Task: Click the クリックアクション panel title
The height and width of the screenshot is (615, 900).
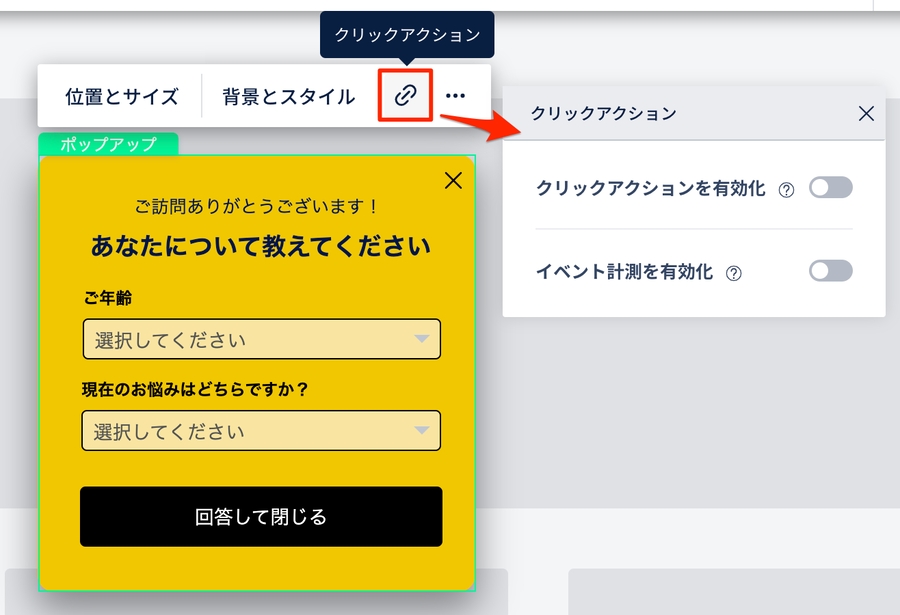Action: tap(604, 114)
